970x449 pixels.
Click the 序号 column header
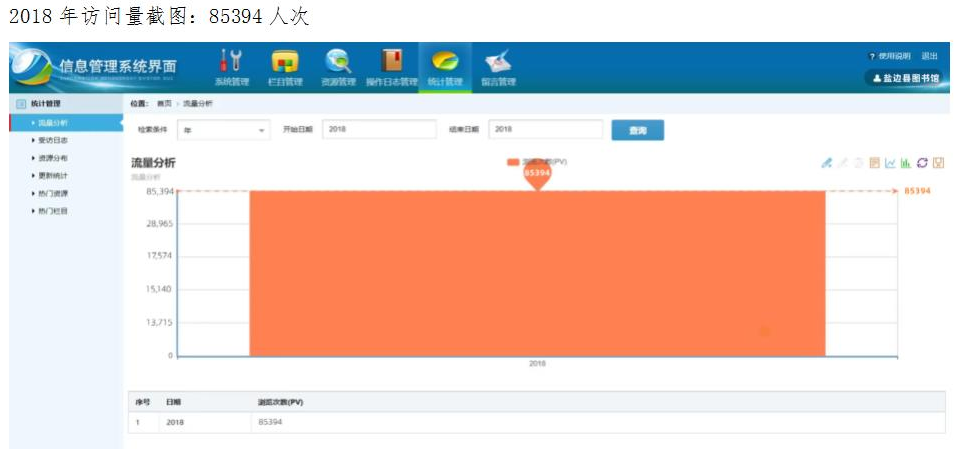pyautogui.click(x=143, y=402)
